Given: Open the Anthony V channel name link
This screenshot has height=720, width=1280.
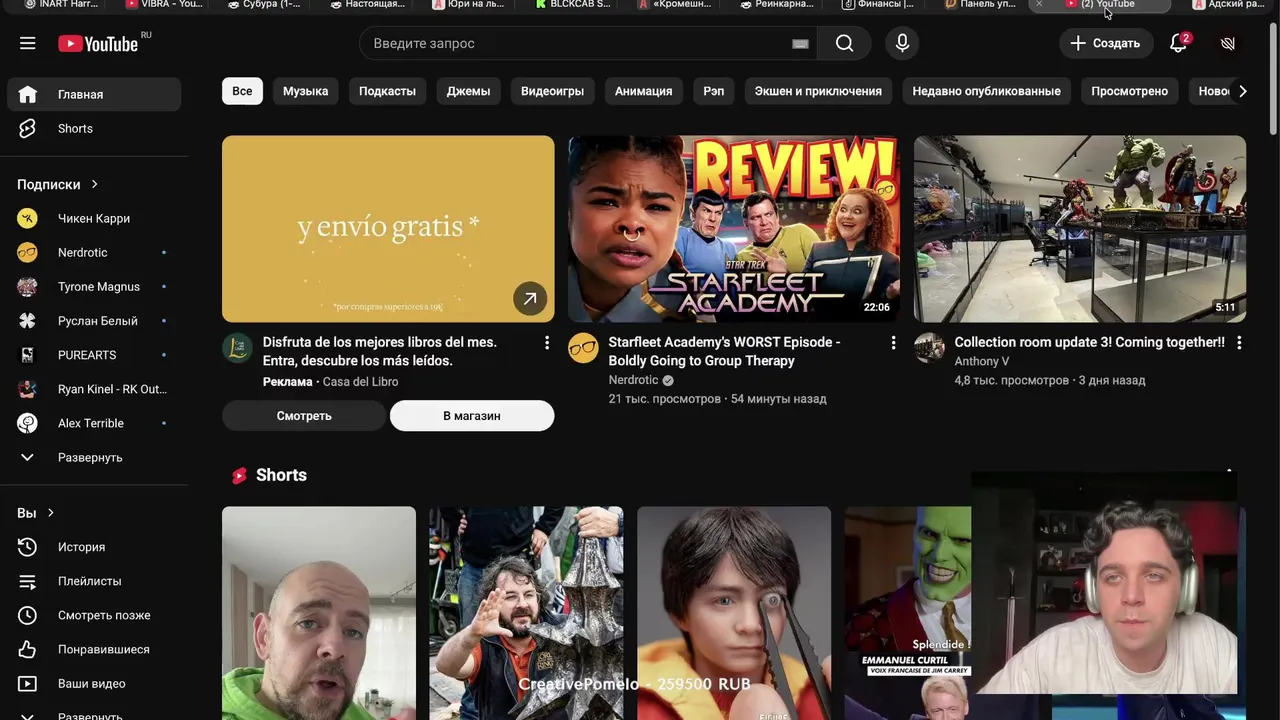Looking at the screenshot, I should (x=981, y=361).
